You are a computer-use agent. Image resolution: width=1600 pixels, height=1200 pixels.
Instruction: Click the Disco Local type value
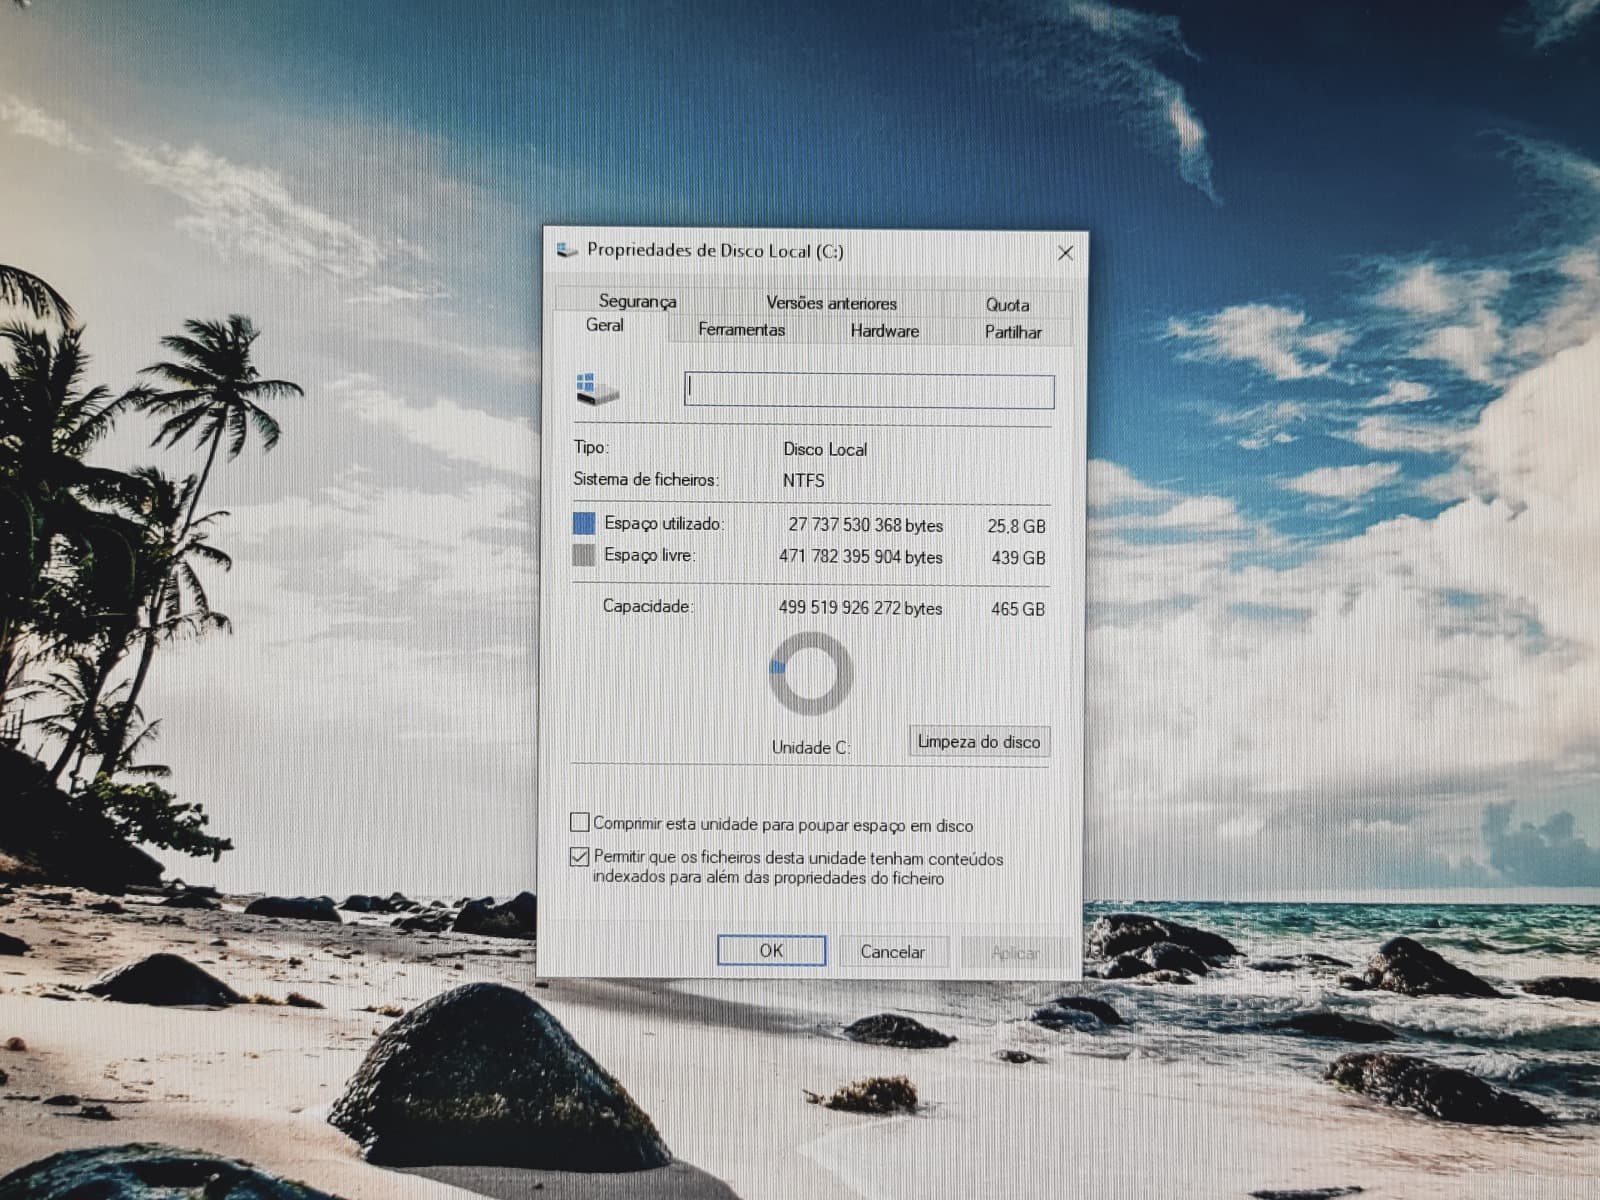825,450
